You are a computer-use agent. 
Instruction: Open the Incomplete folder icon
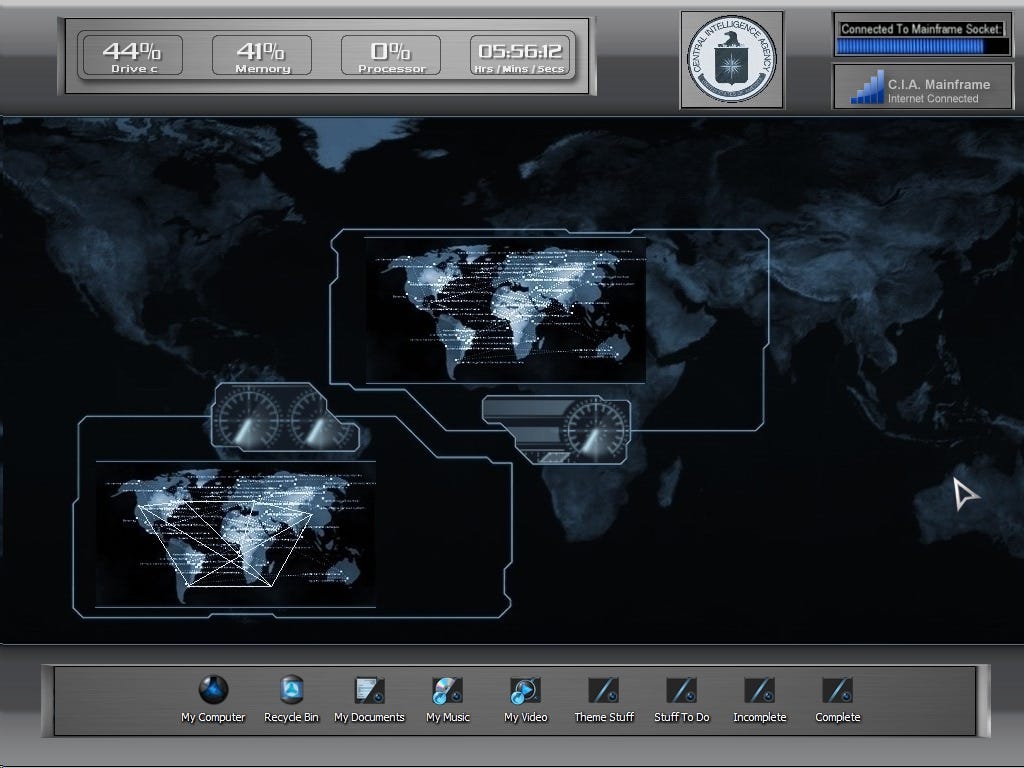(760, 690)
